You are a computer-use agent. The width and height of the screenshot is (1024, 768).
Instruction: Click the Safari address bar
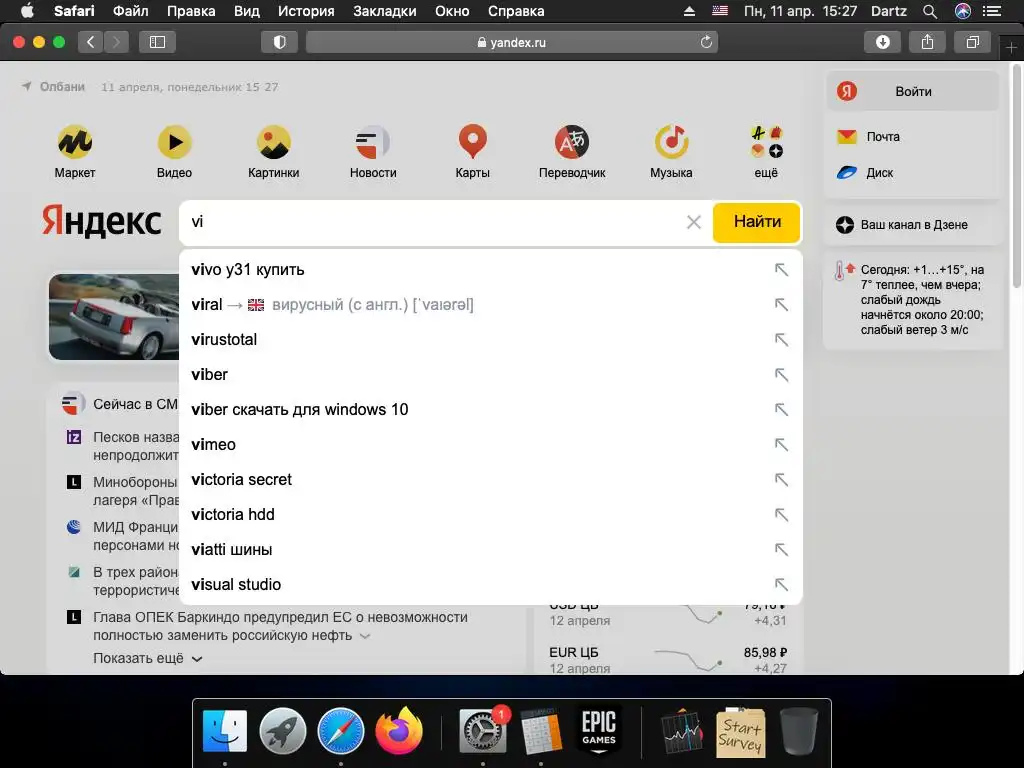(511, 42)
